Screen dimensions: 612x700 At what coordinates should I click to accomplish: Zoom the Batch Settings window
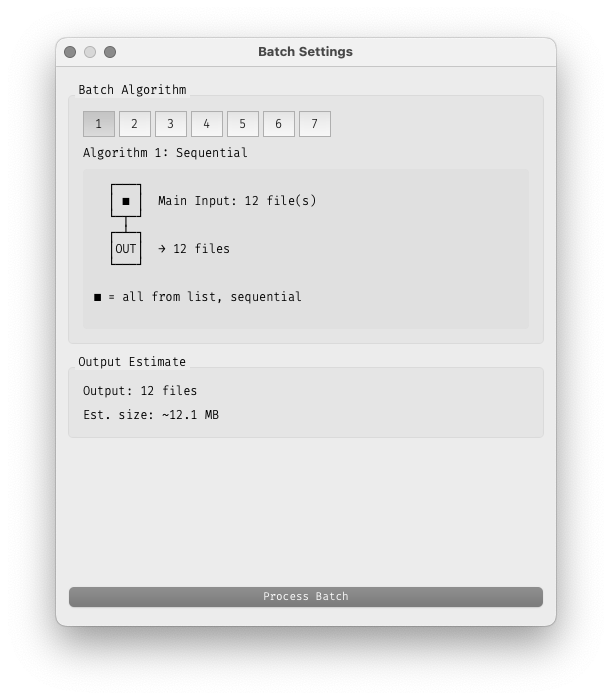click(x=110, y=52)
